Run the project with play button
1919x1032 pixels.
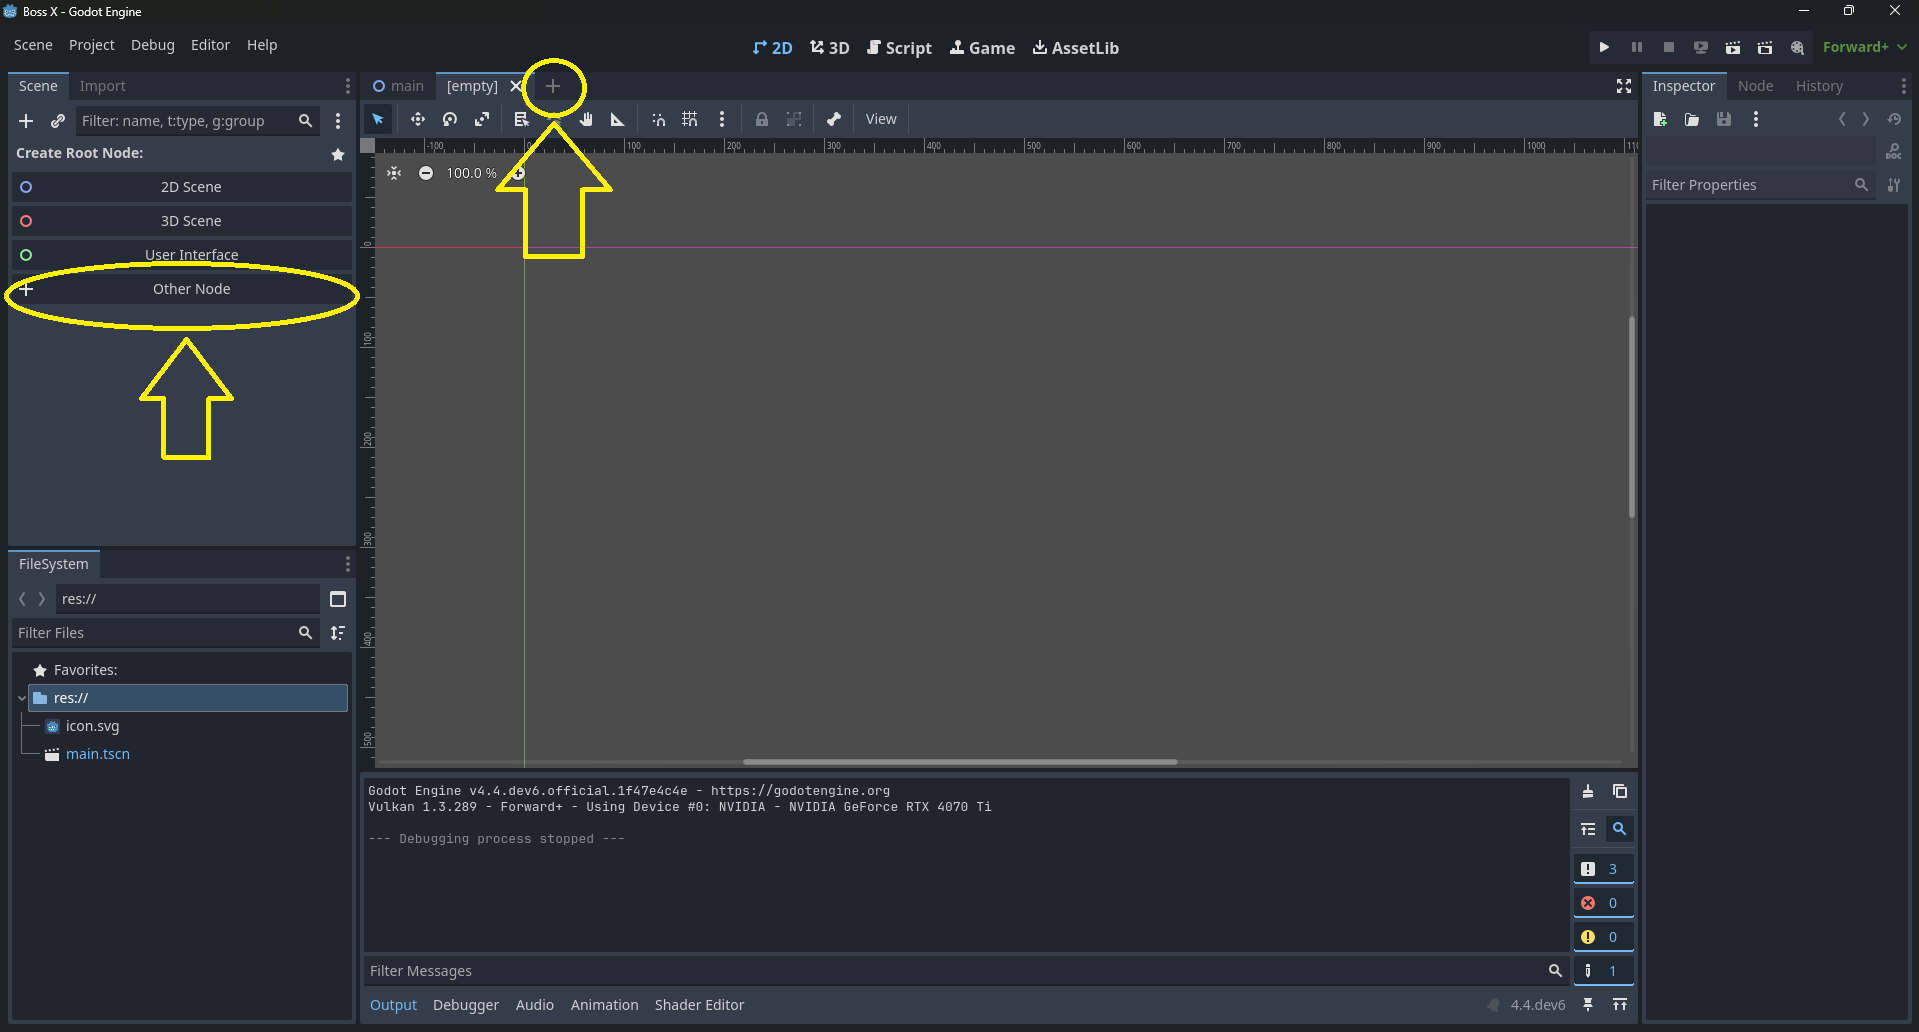tap(1604, 47)
